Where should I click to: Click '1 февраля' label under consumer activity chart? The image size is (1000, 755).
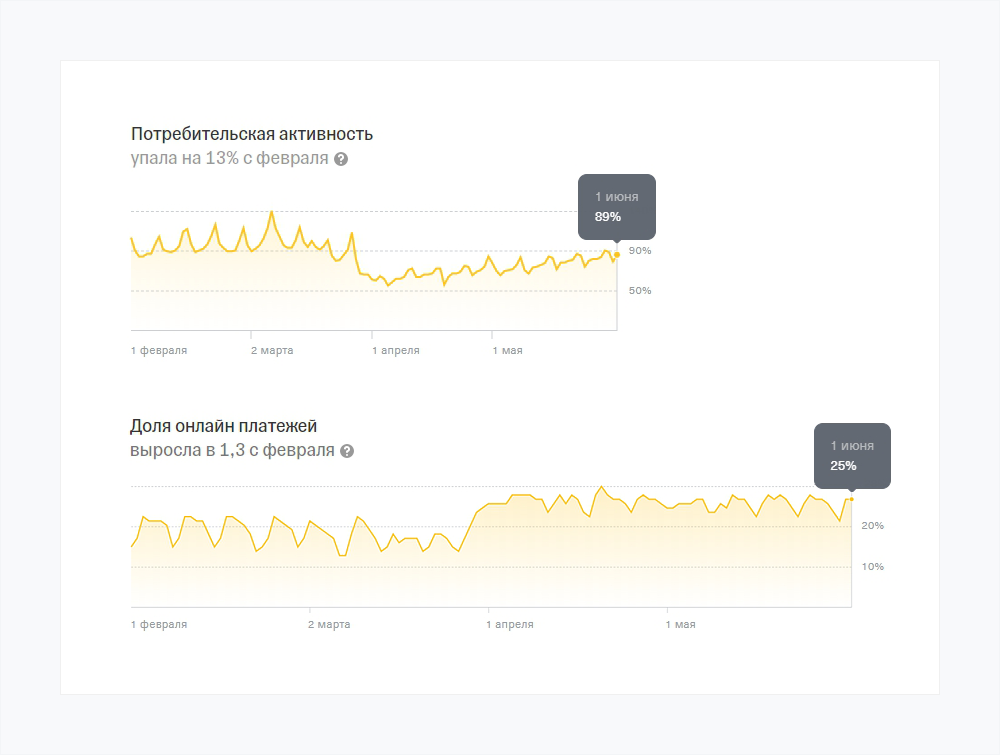(x=159, y=351)
